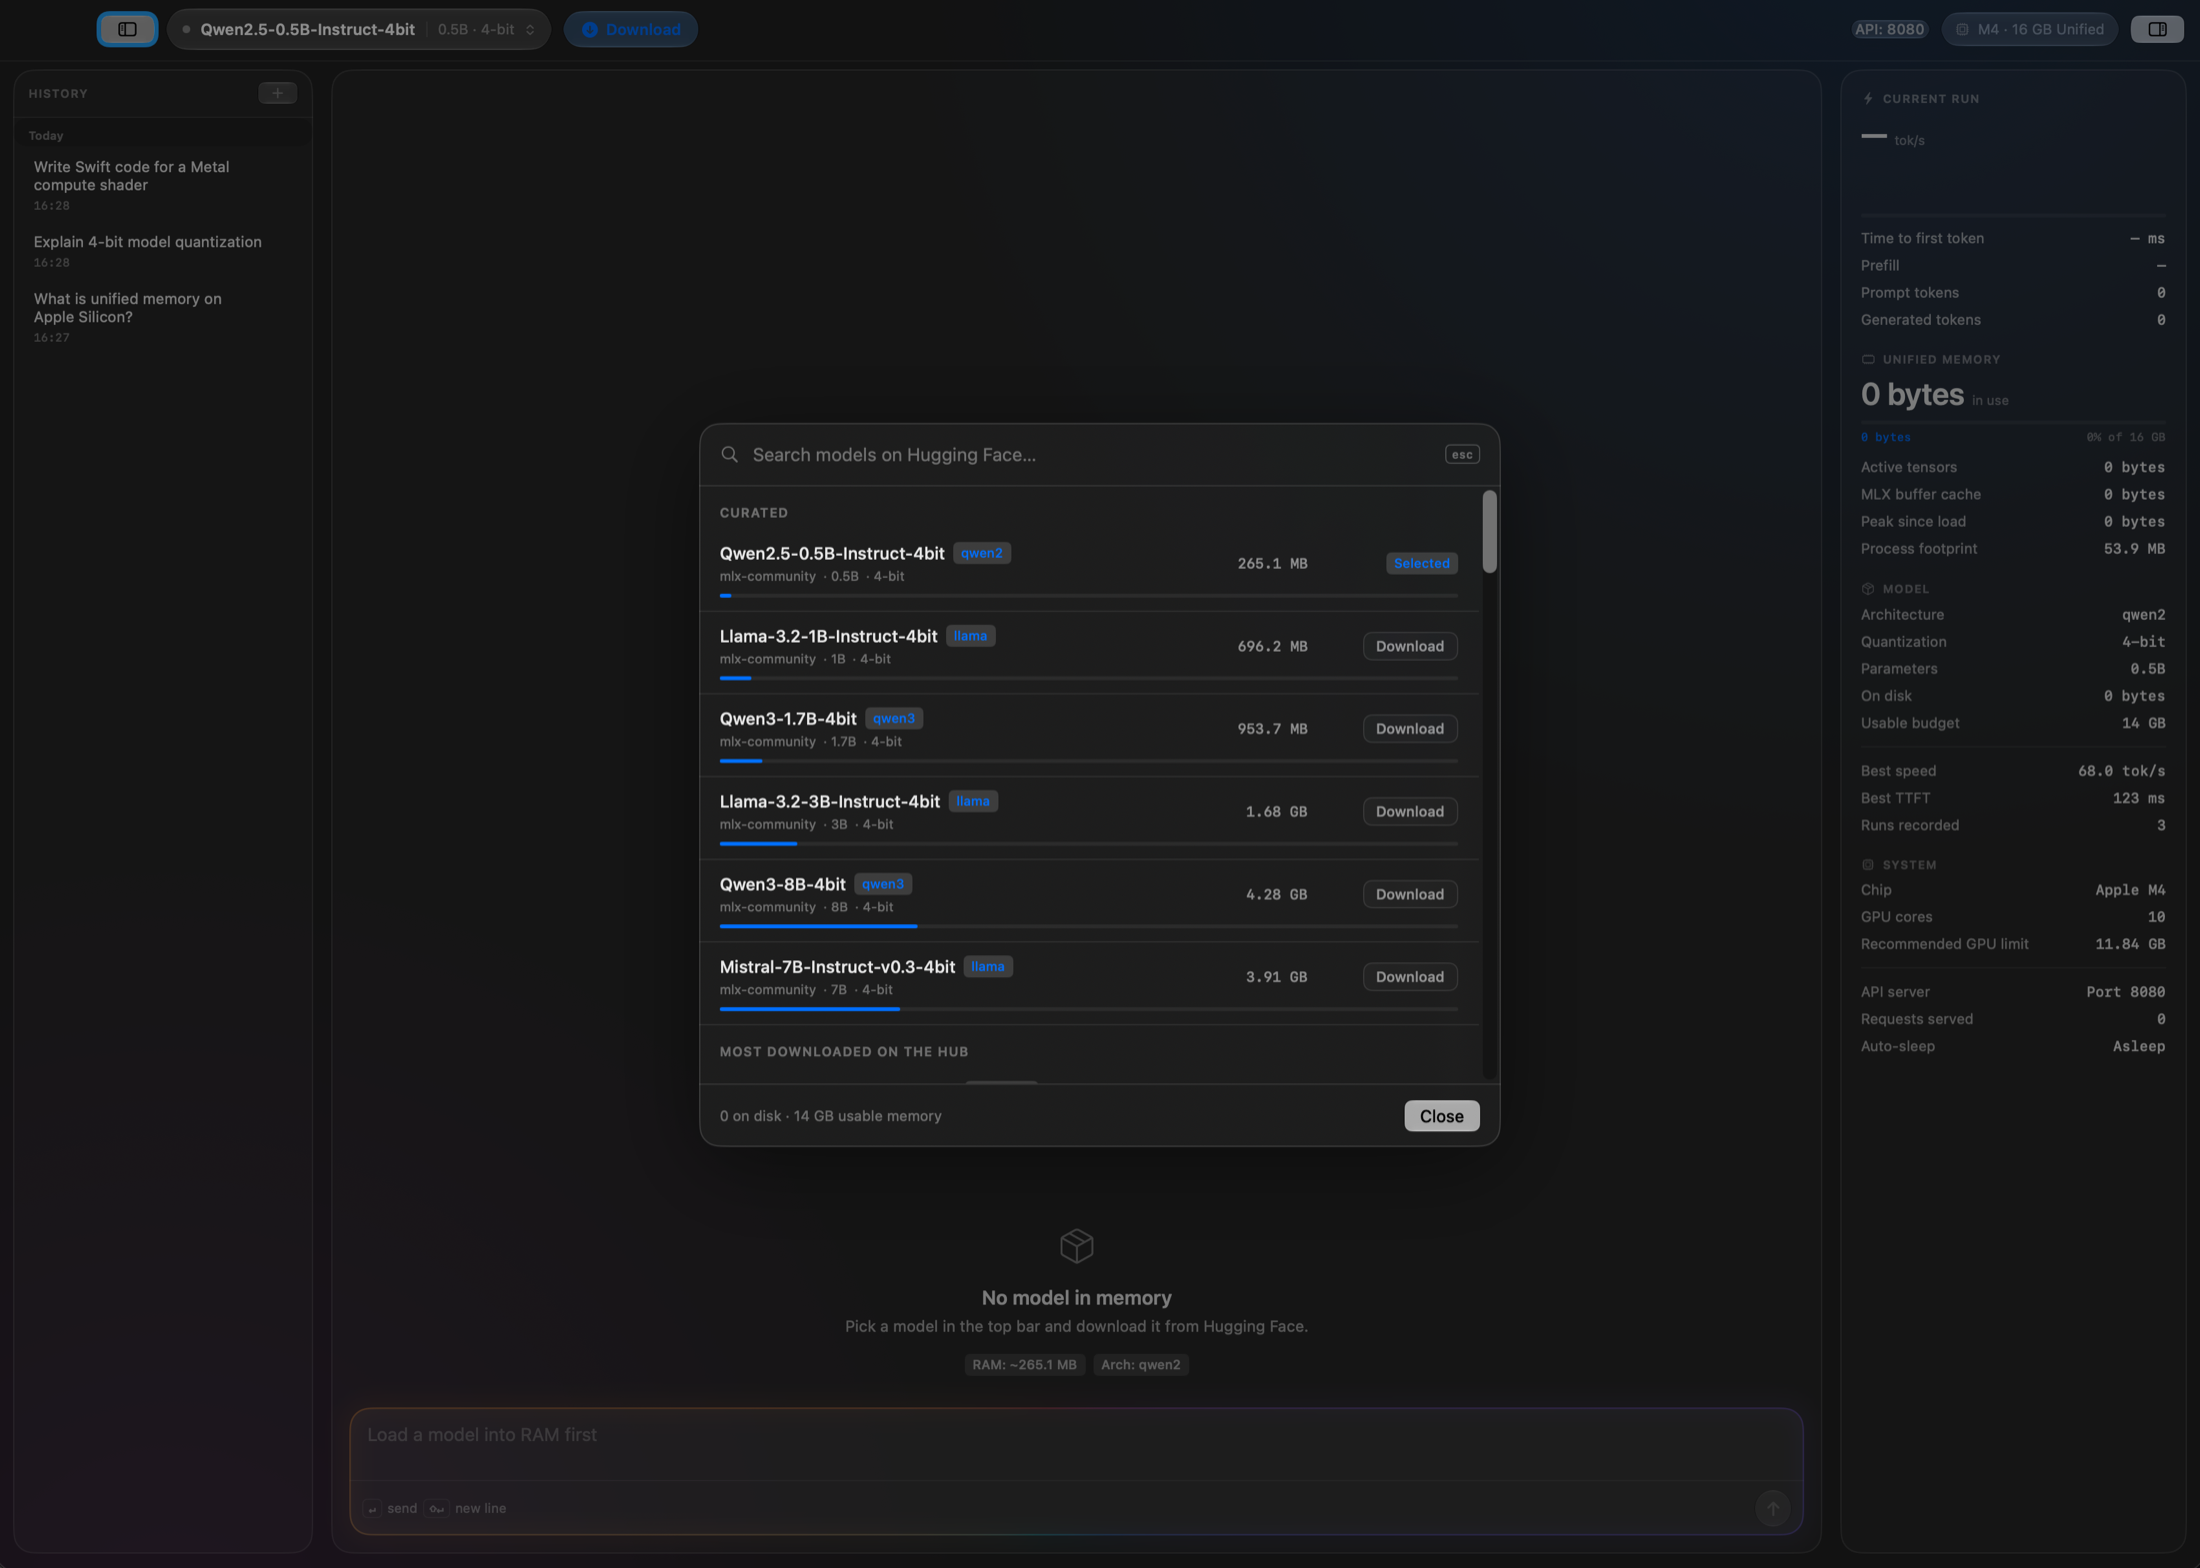2200x1568 pixels.
Task: Click the cube icon beside Model heading
Action: pos(1867,589)
